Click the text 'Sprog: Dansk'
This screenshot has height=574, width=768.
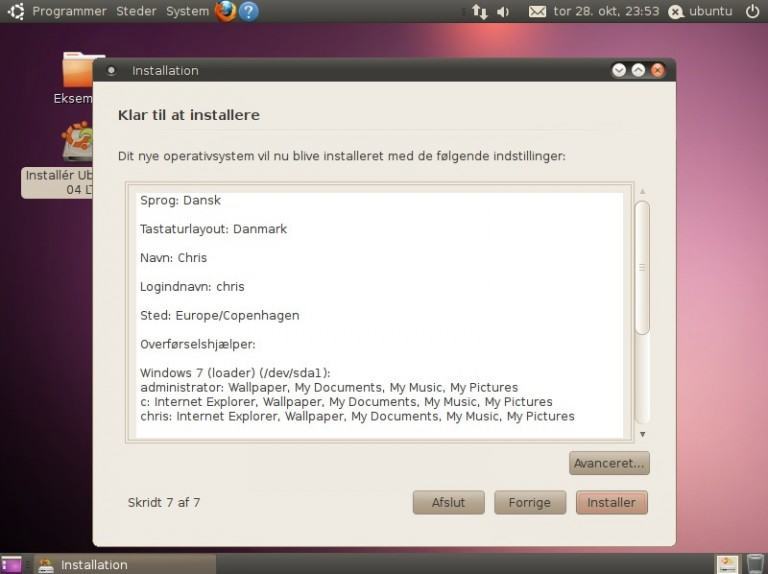click(180, 200)
